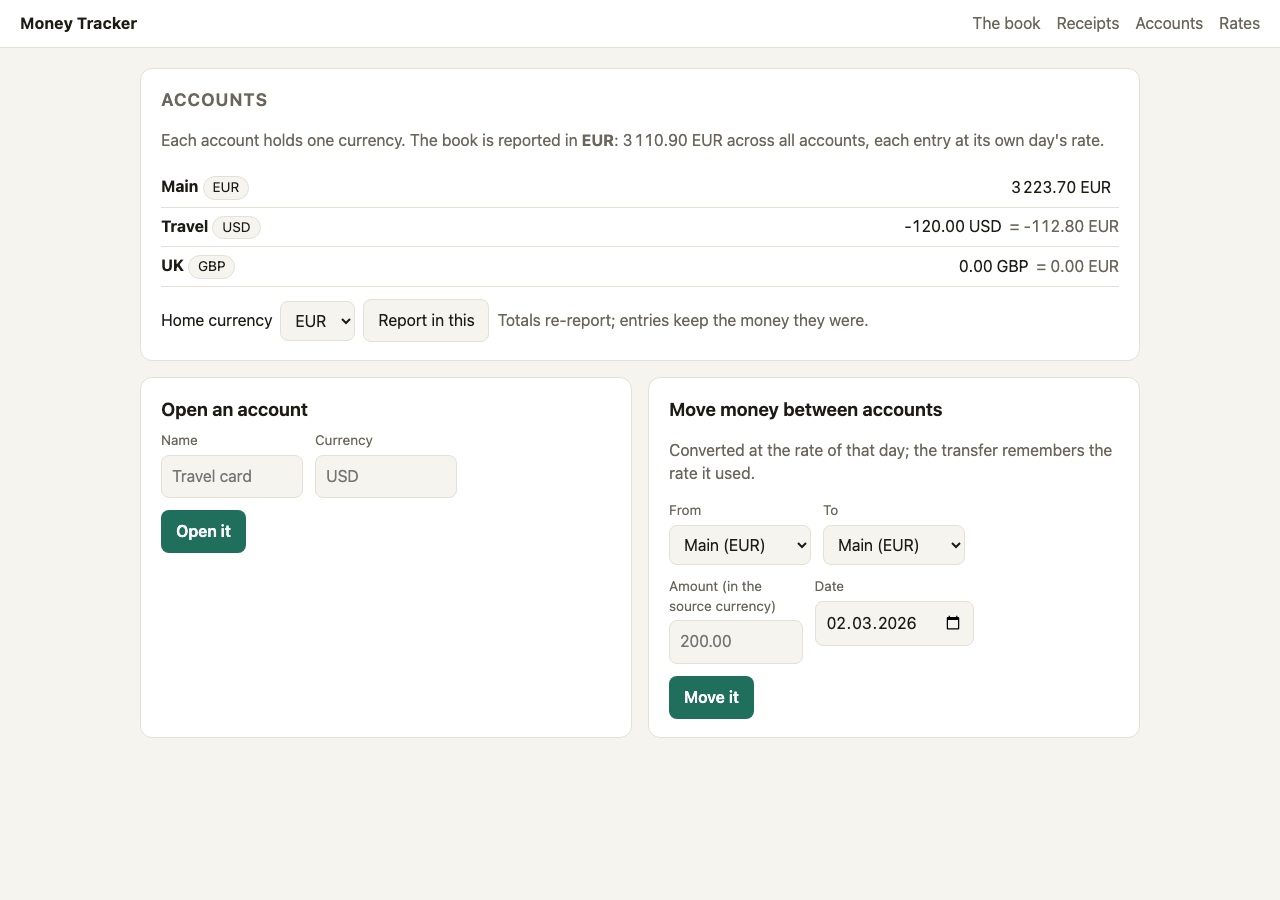Image resolution: width=1280 pixels, height=900 pixels.
Task: Click the Move it button
Action: [x=711, y=698]
